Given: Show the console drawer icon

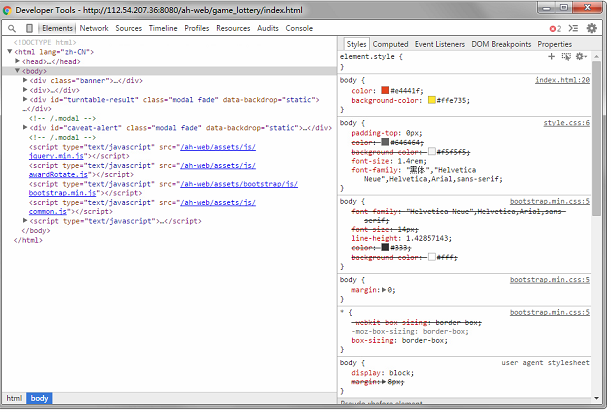Looking at the screenshot, I should tap(573, 28).
